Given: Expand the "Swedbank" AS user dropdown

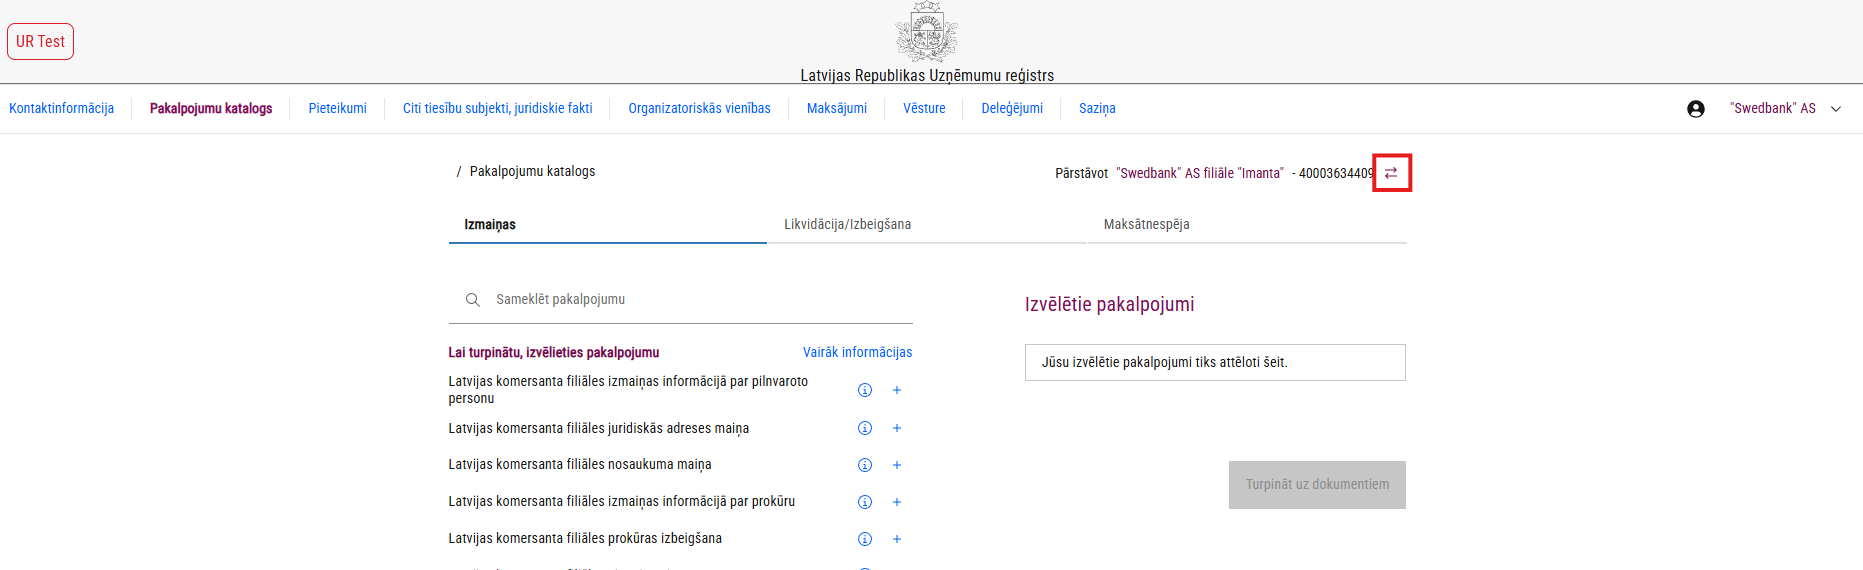Looking at the screenshot, I should pyautogui.click(x=1836, y=109).
